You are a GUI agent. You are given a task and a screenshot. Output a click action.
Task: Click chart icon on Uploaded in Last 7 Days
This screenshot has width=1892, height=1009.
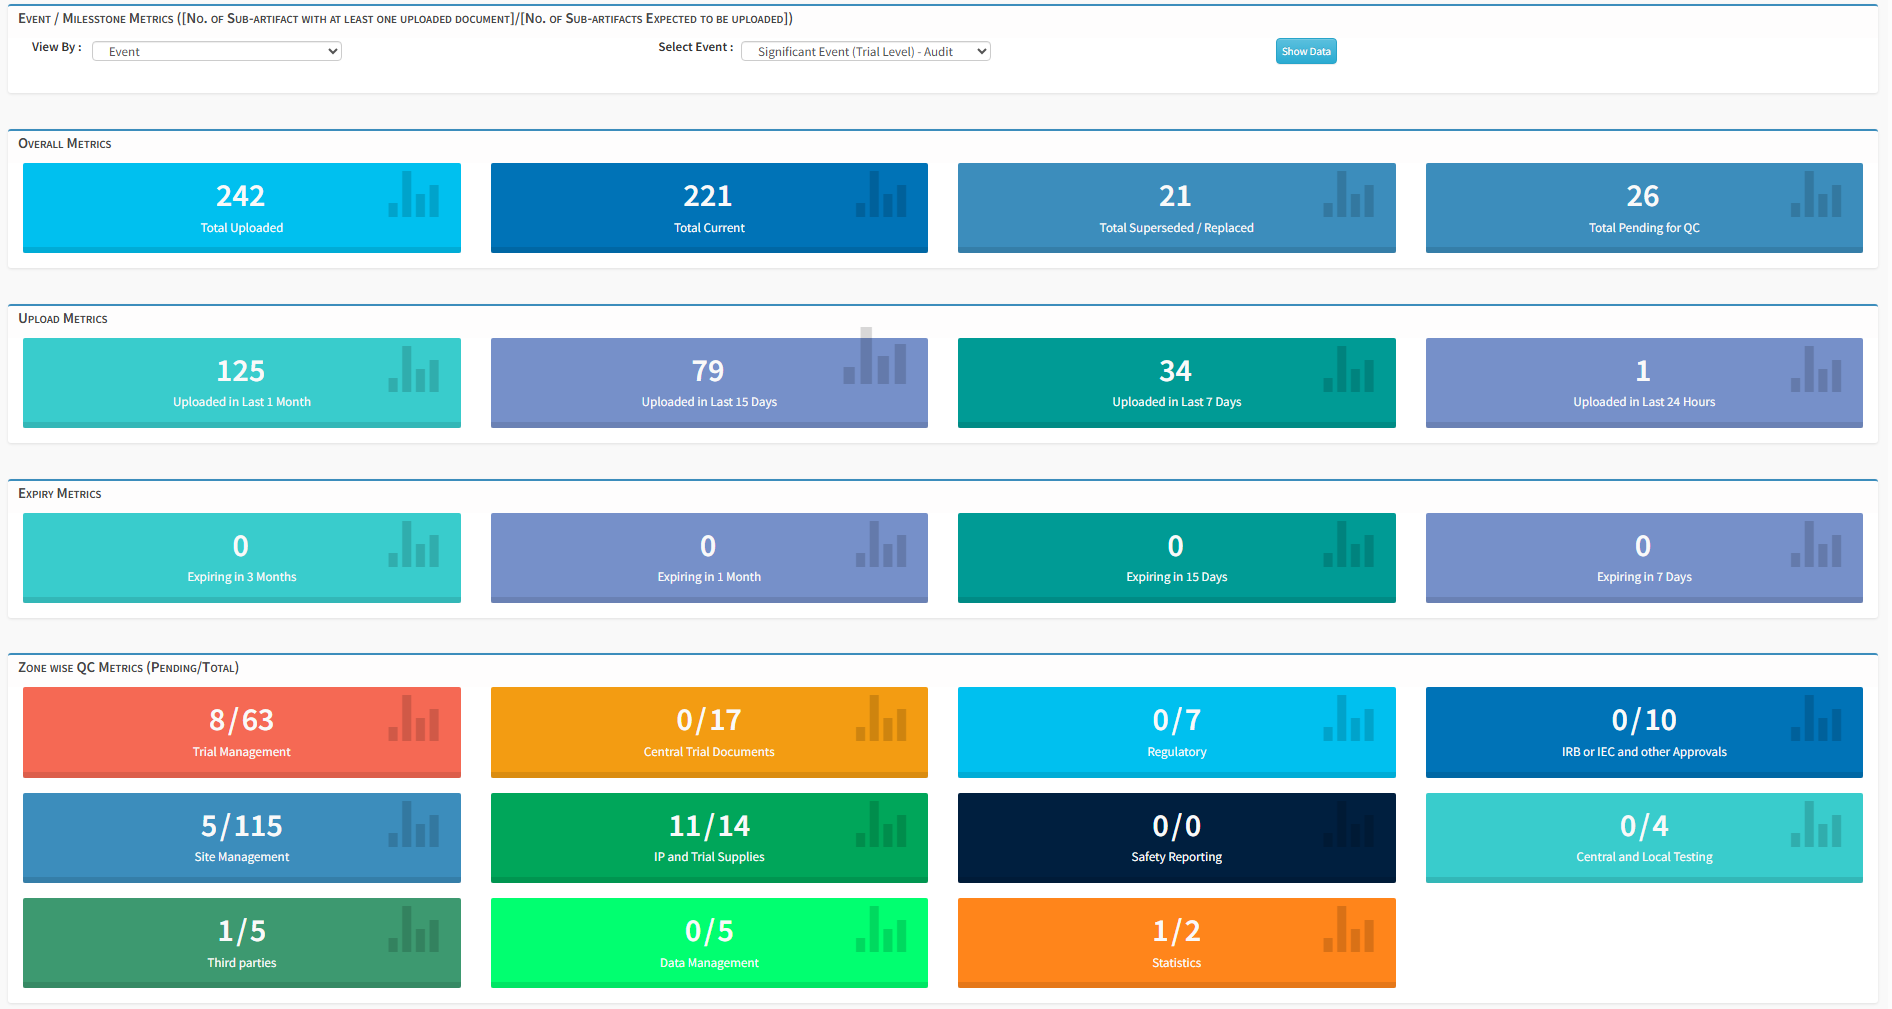pos(1348,370)
